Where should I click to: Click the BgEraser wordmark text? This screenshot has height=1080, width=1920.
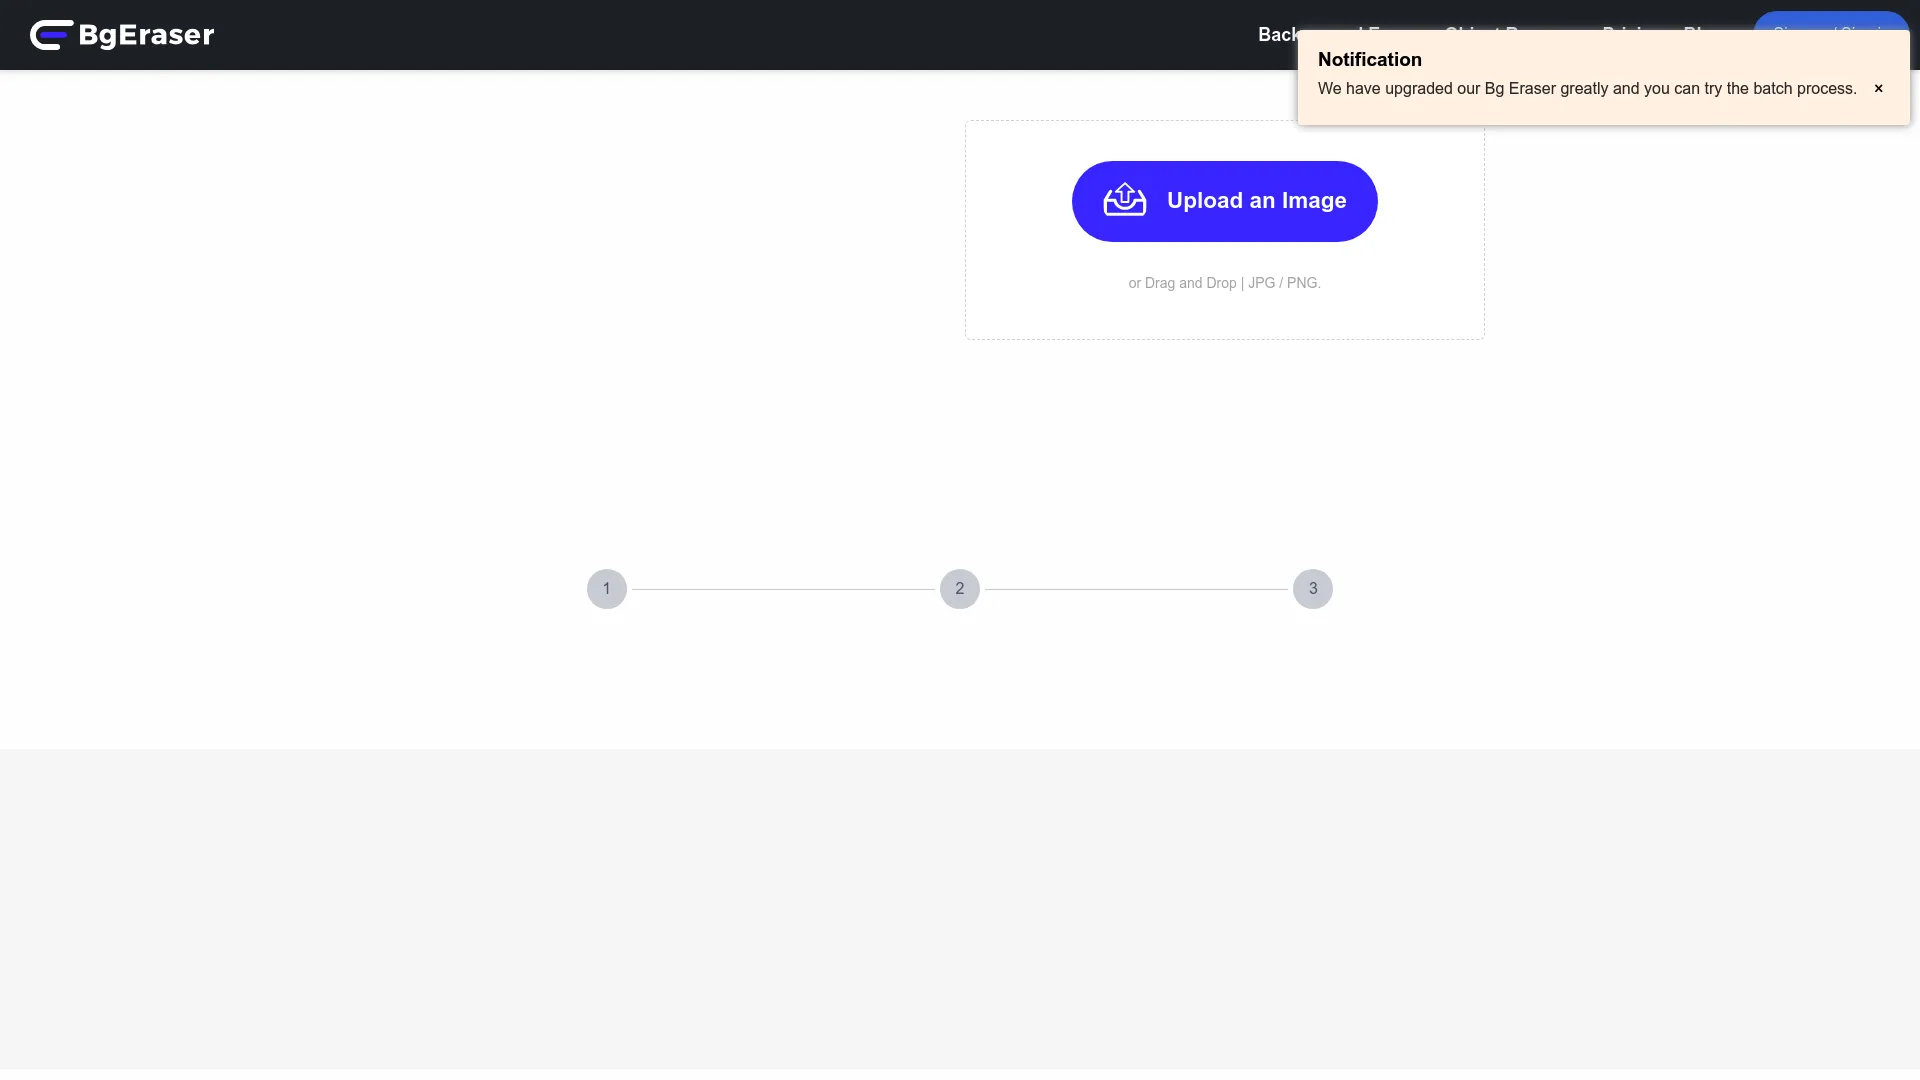click(145, 35)
